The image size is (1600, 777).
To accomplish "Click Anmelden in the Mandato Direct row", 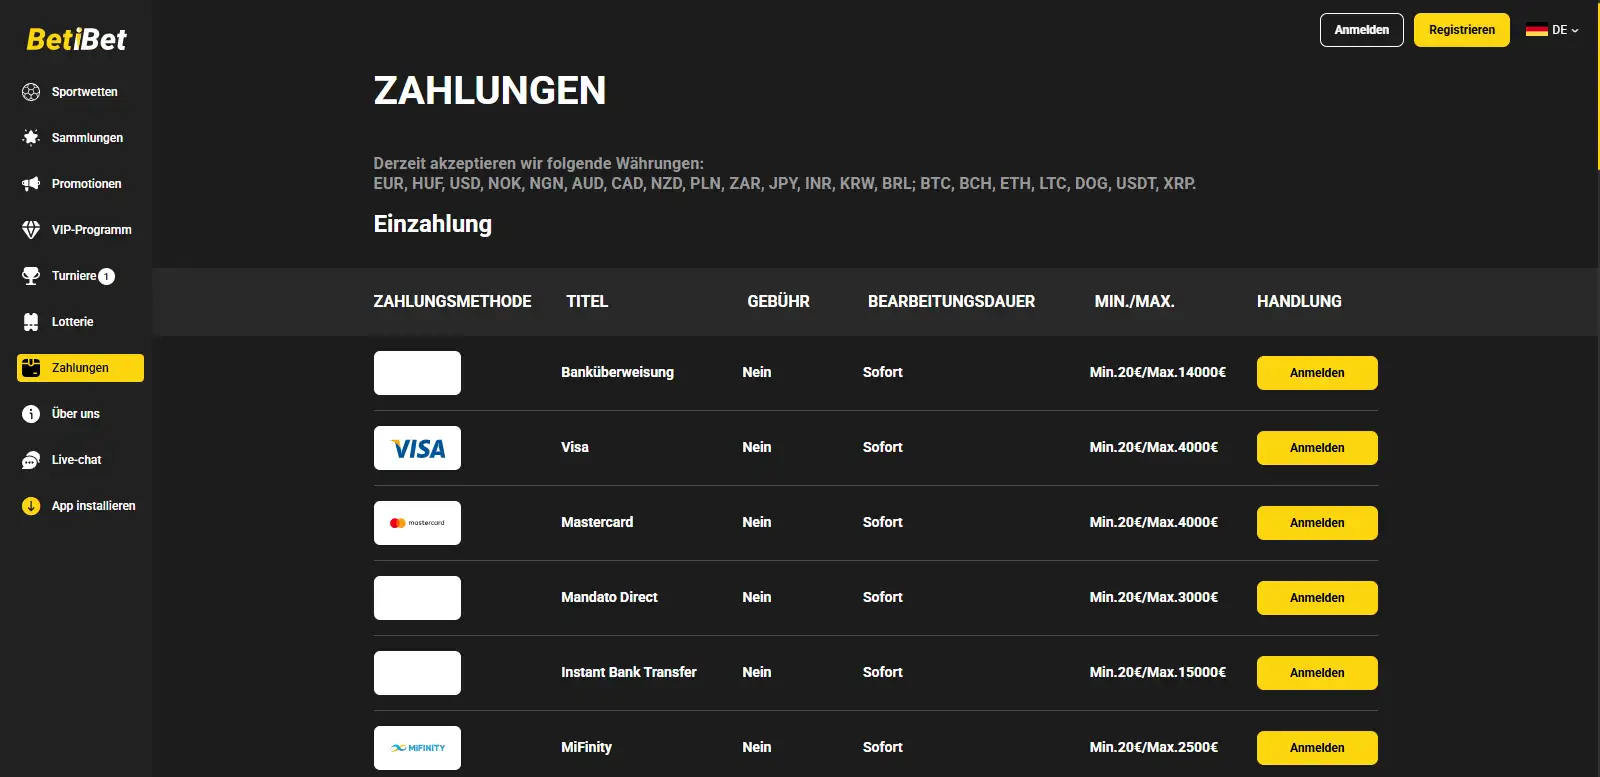I will (1317, 598).
